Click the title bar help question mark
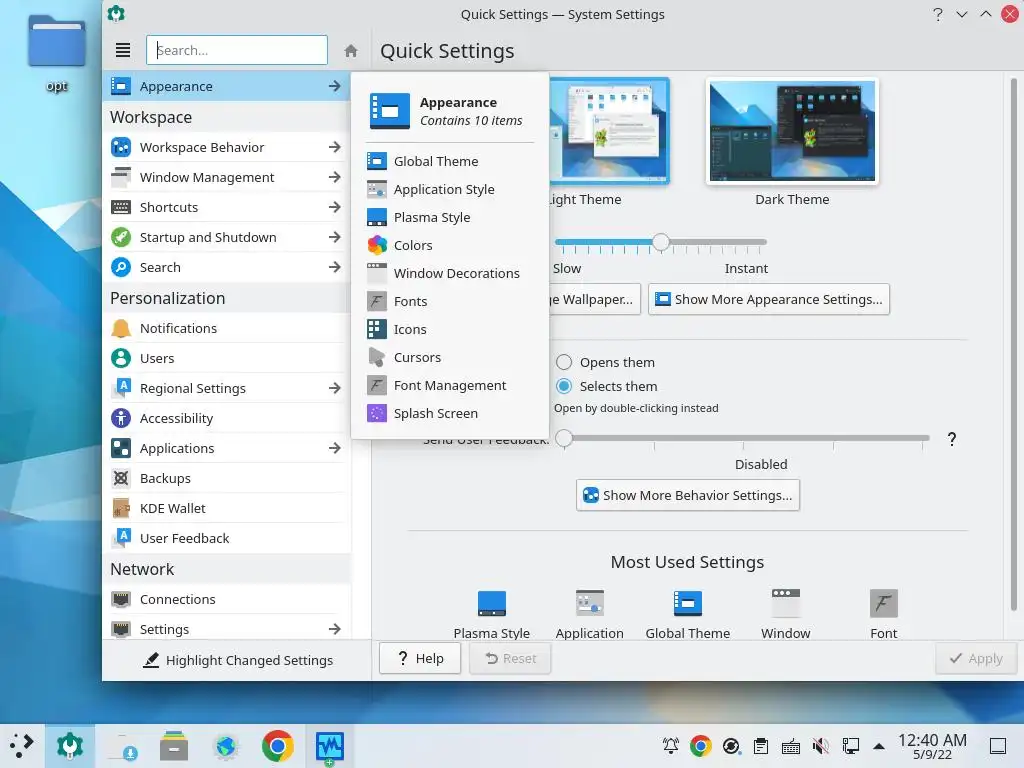1024x768 pixels. tap(938, 14)
